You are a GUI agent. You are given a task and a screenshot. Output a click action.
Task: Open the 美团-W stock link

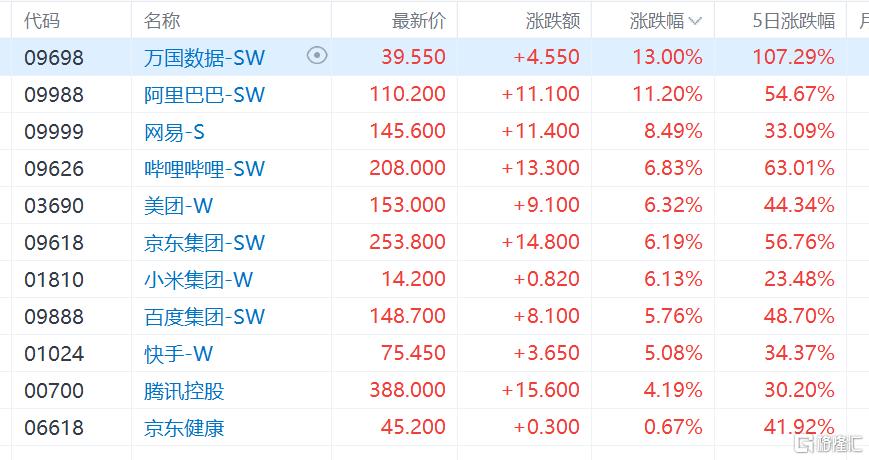point(178,206)
